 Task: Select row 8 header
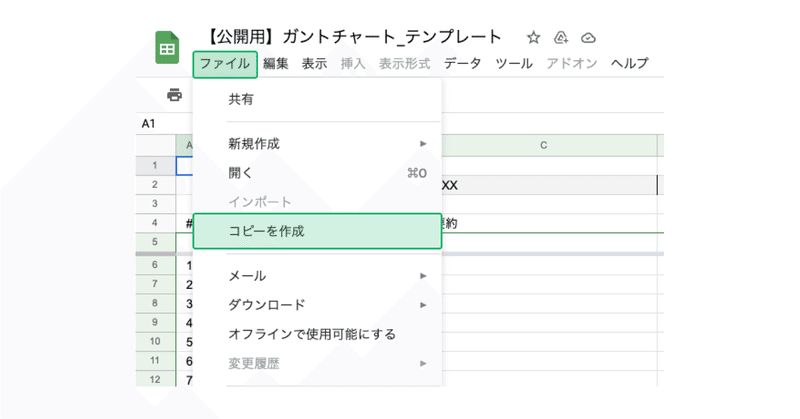tap(155, 303)
